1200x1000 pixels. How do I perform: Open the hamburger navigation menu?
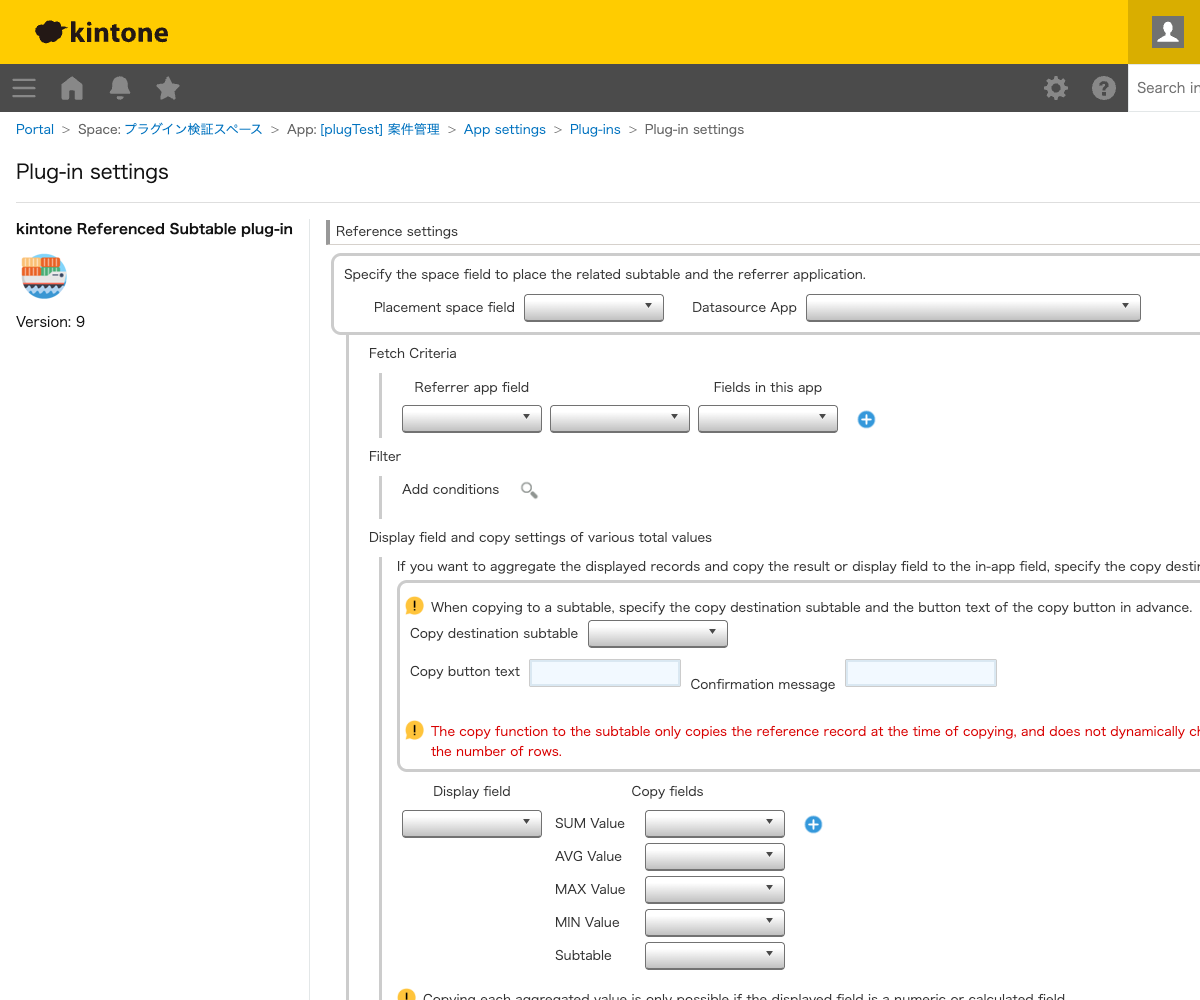(x=24, y=88)
